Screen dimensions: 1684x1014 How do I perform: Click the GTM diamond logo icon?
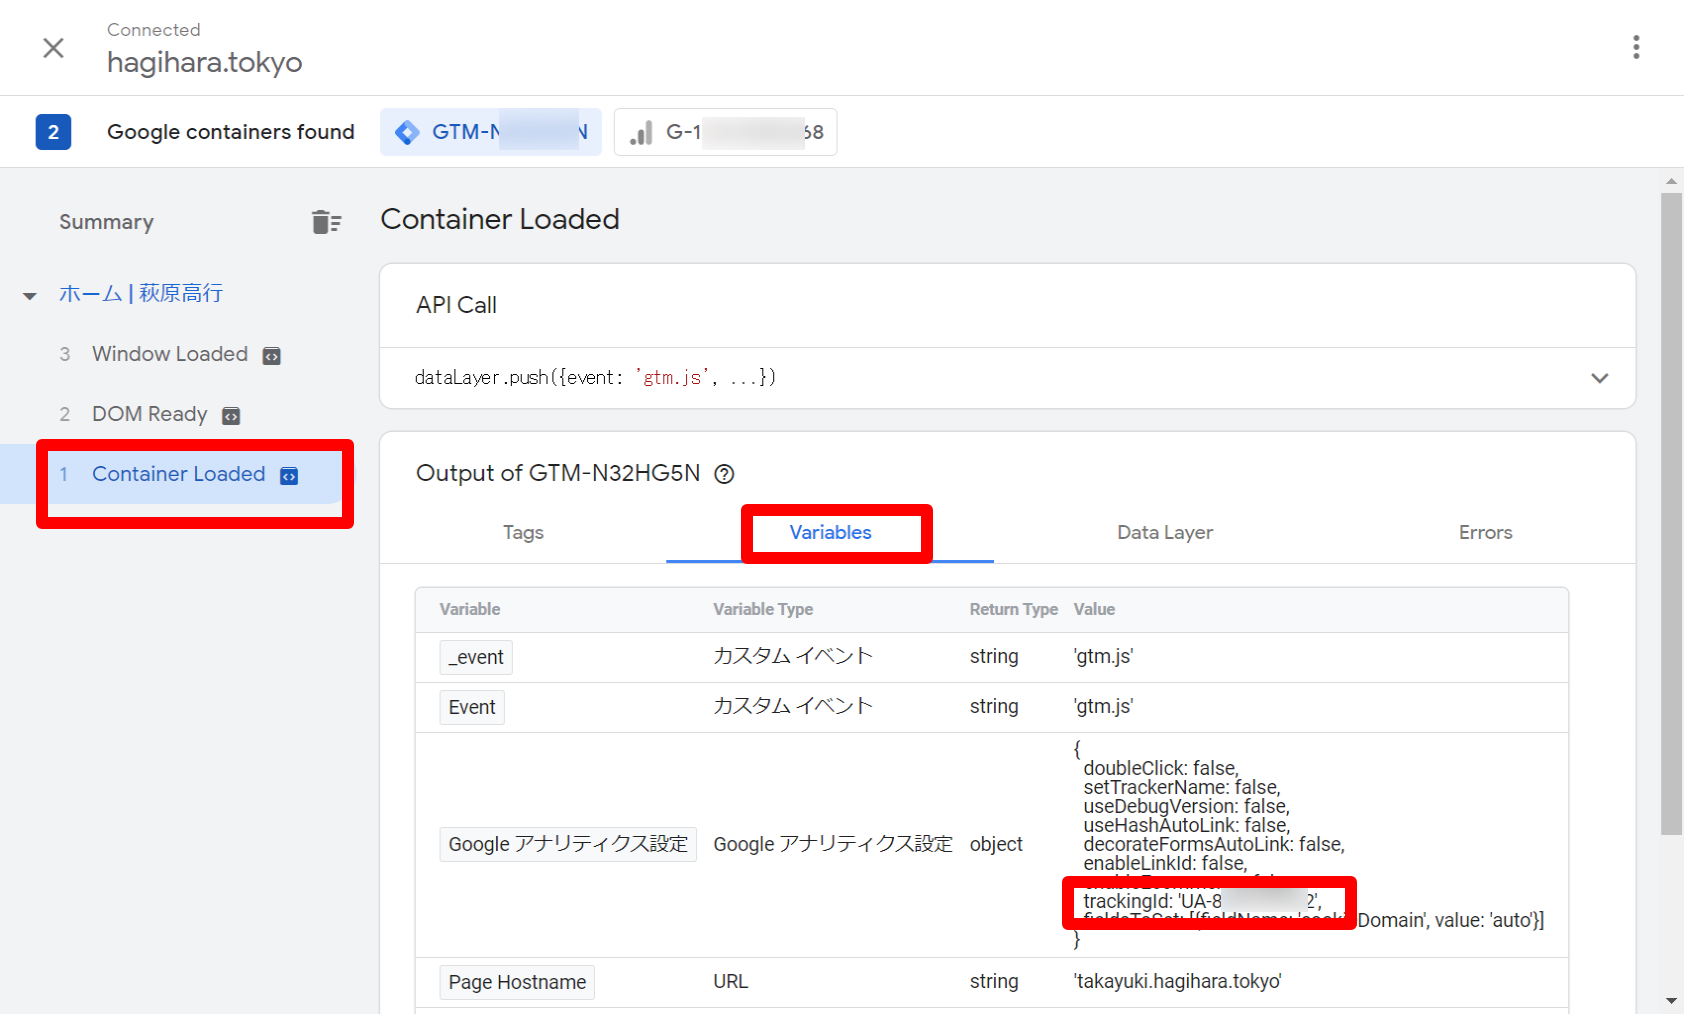[x=407, y=132]
